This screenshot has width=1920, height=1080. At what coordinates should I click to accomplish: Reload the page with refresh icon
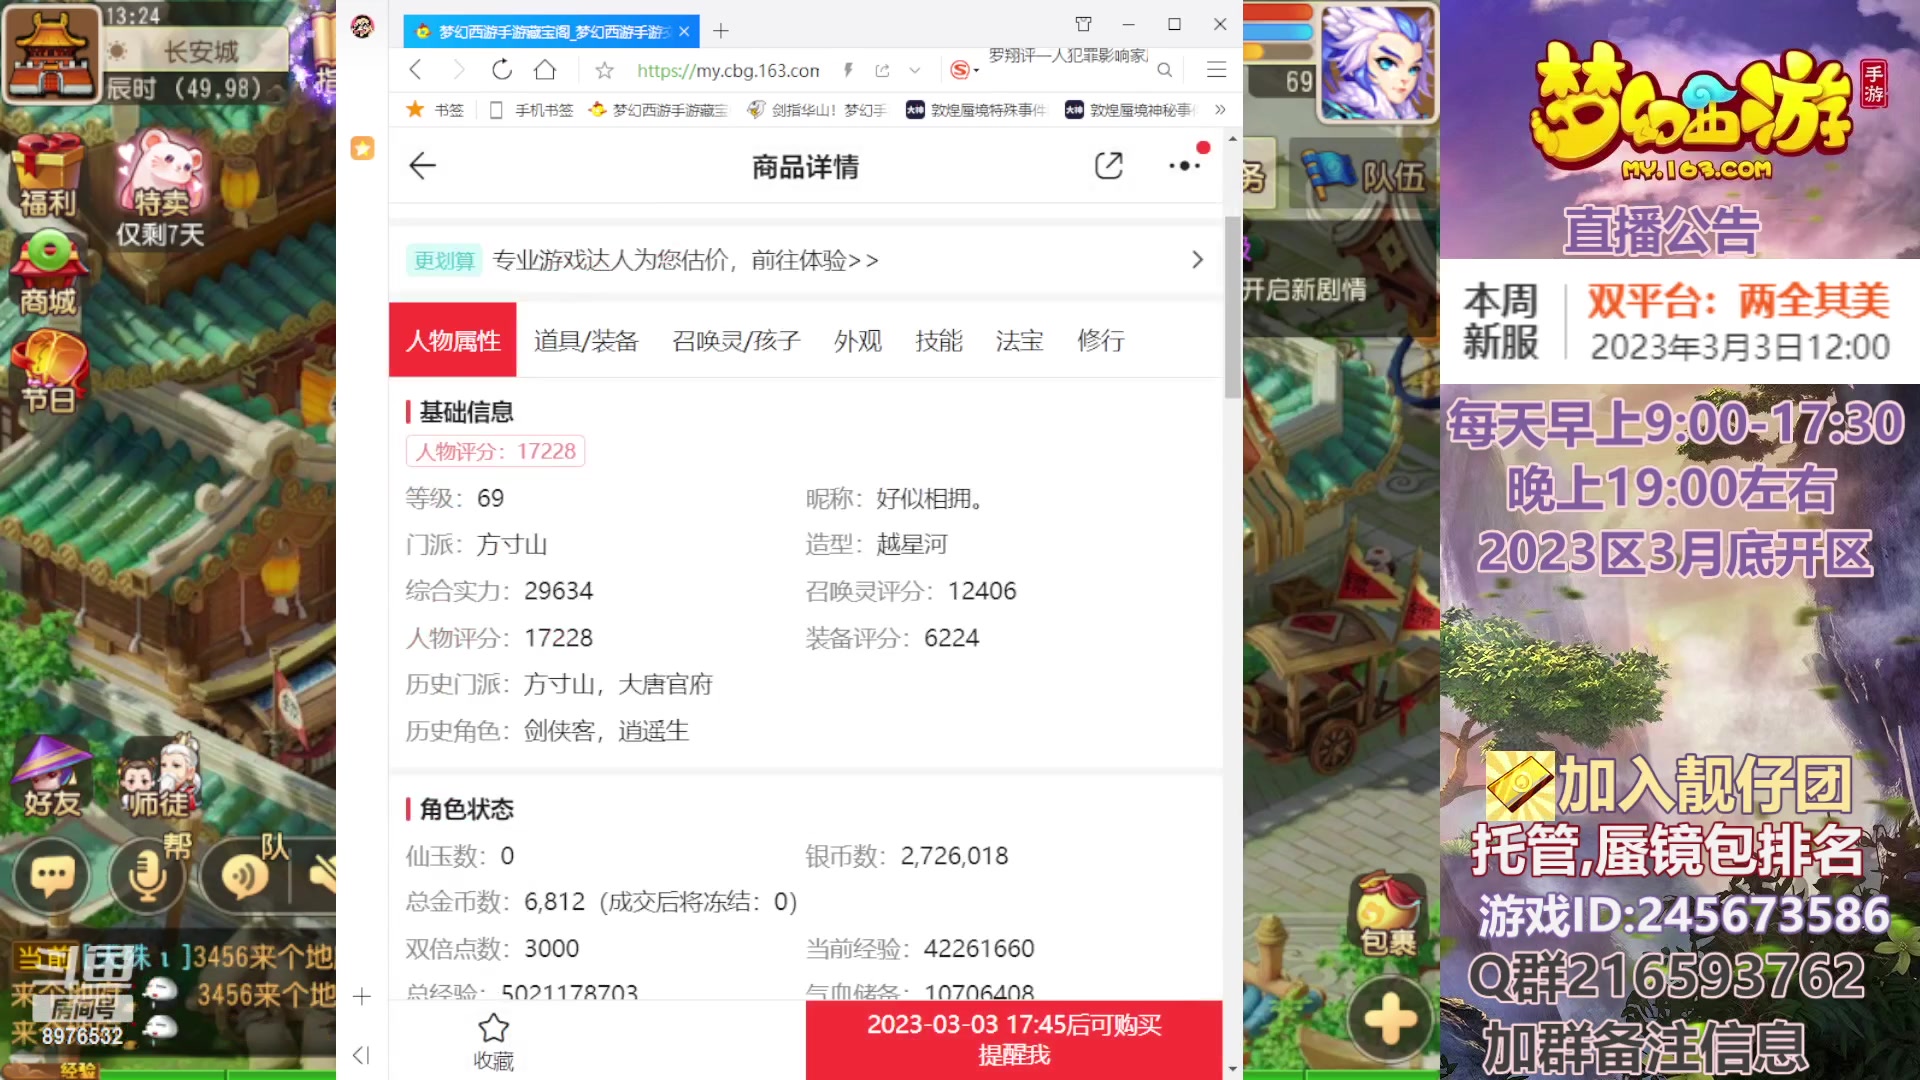point(502,70)
